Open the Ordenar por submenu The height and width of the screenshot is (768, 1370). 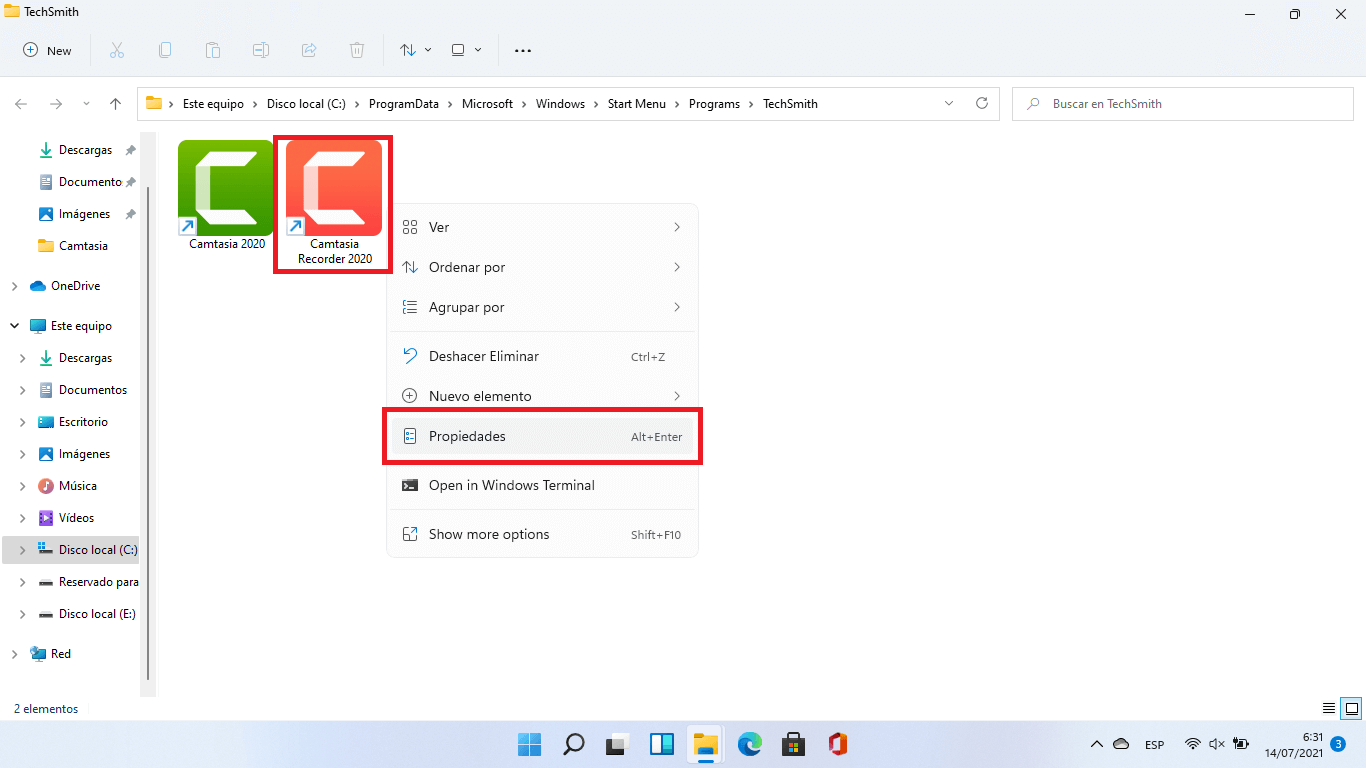click(542, 267)
